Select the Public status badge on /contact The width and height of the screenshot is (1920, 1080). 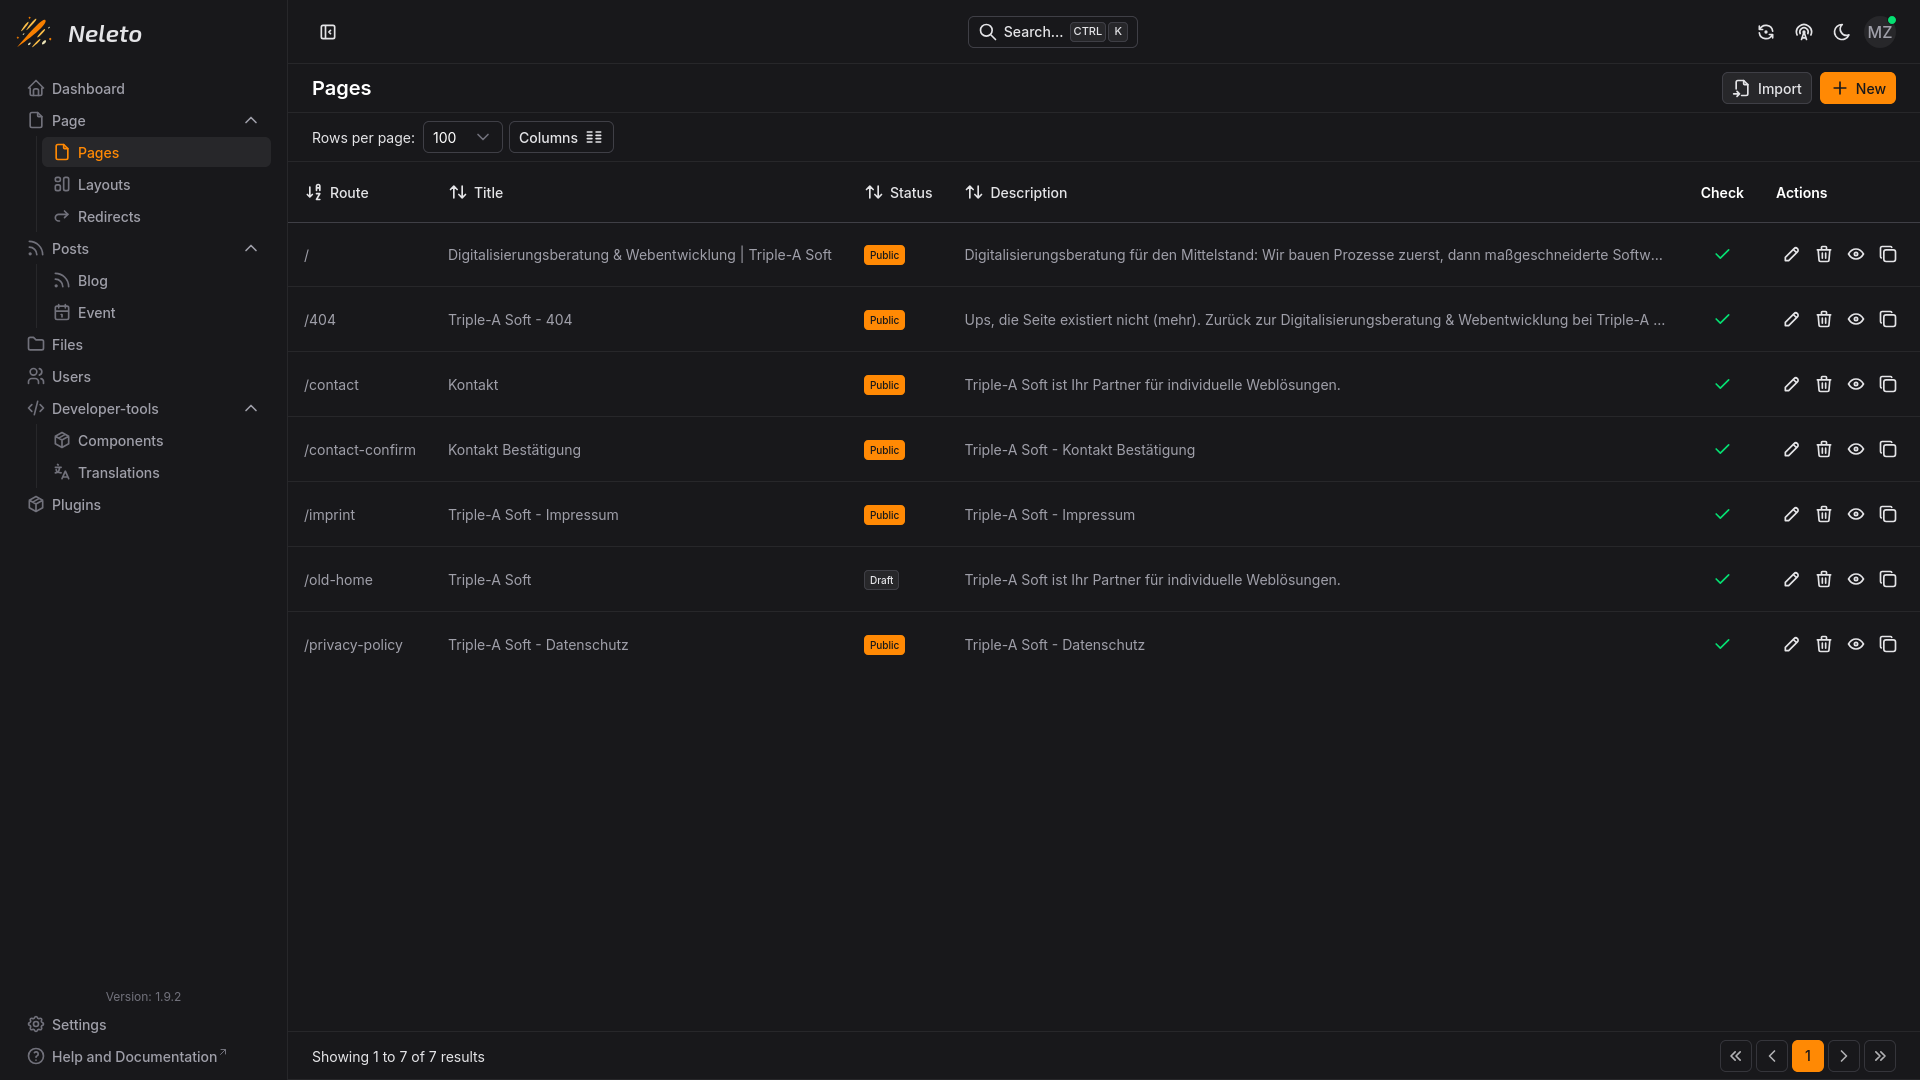[883, 384]
